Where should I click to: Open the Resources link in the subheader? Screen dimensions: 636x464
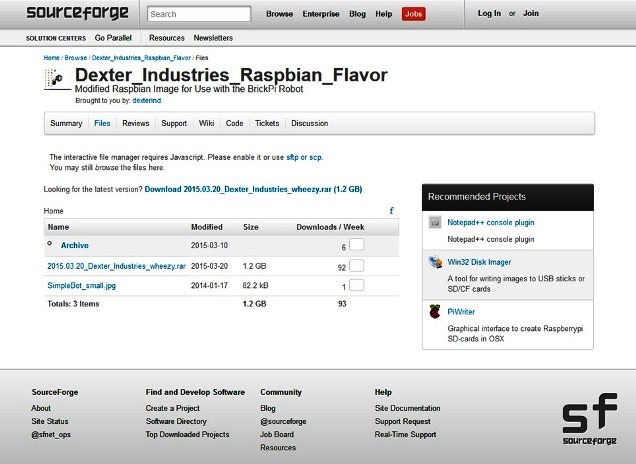click(x=167, y=38)
